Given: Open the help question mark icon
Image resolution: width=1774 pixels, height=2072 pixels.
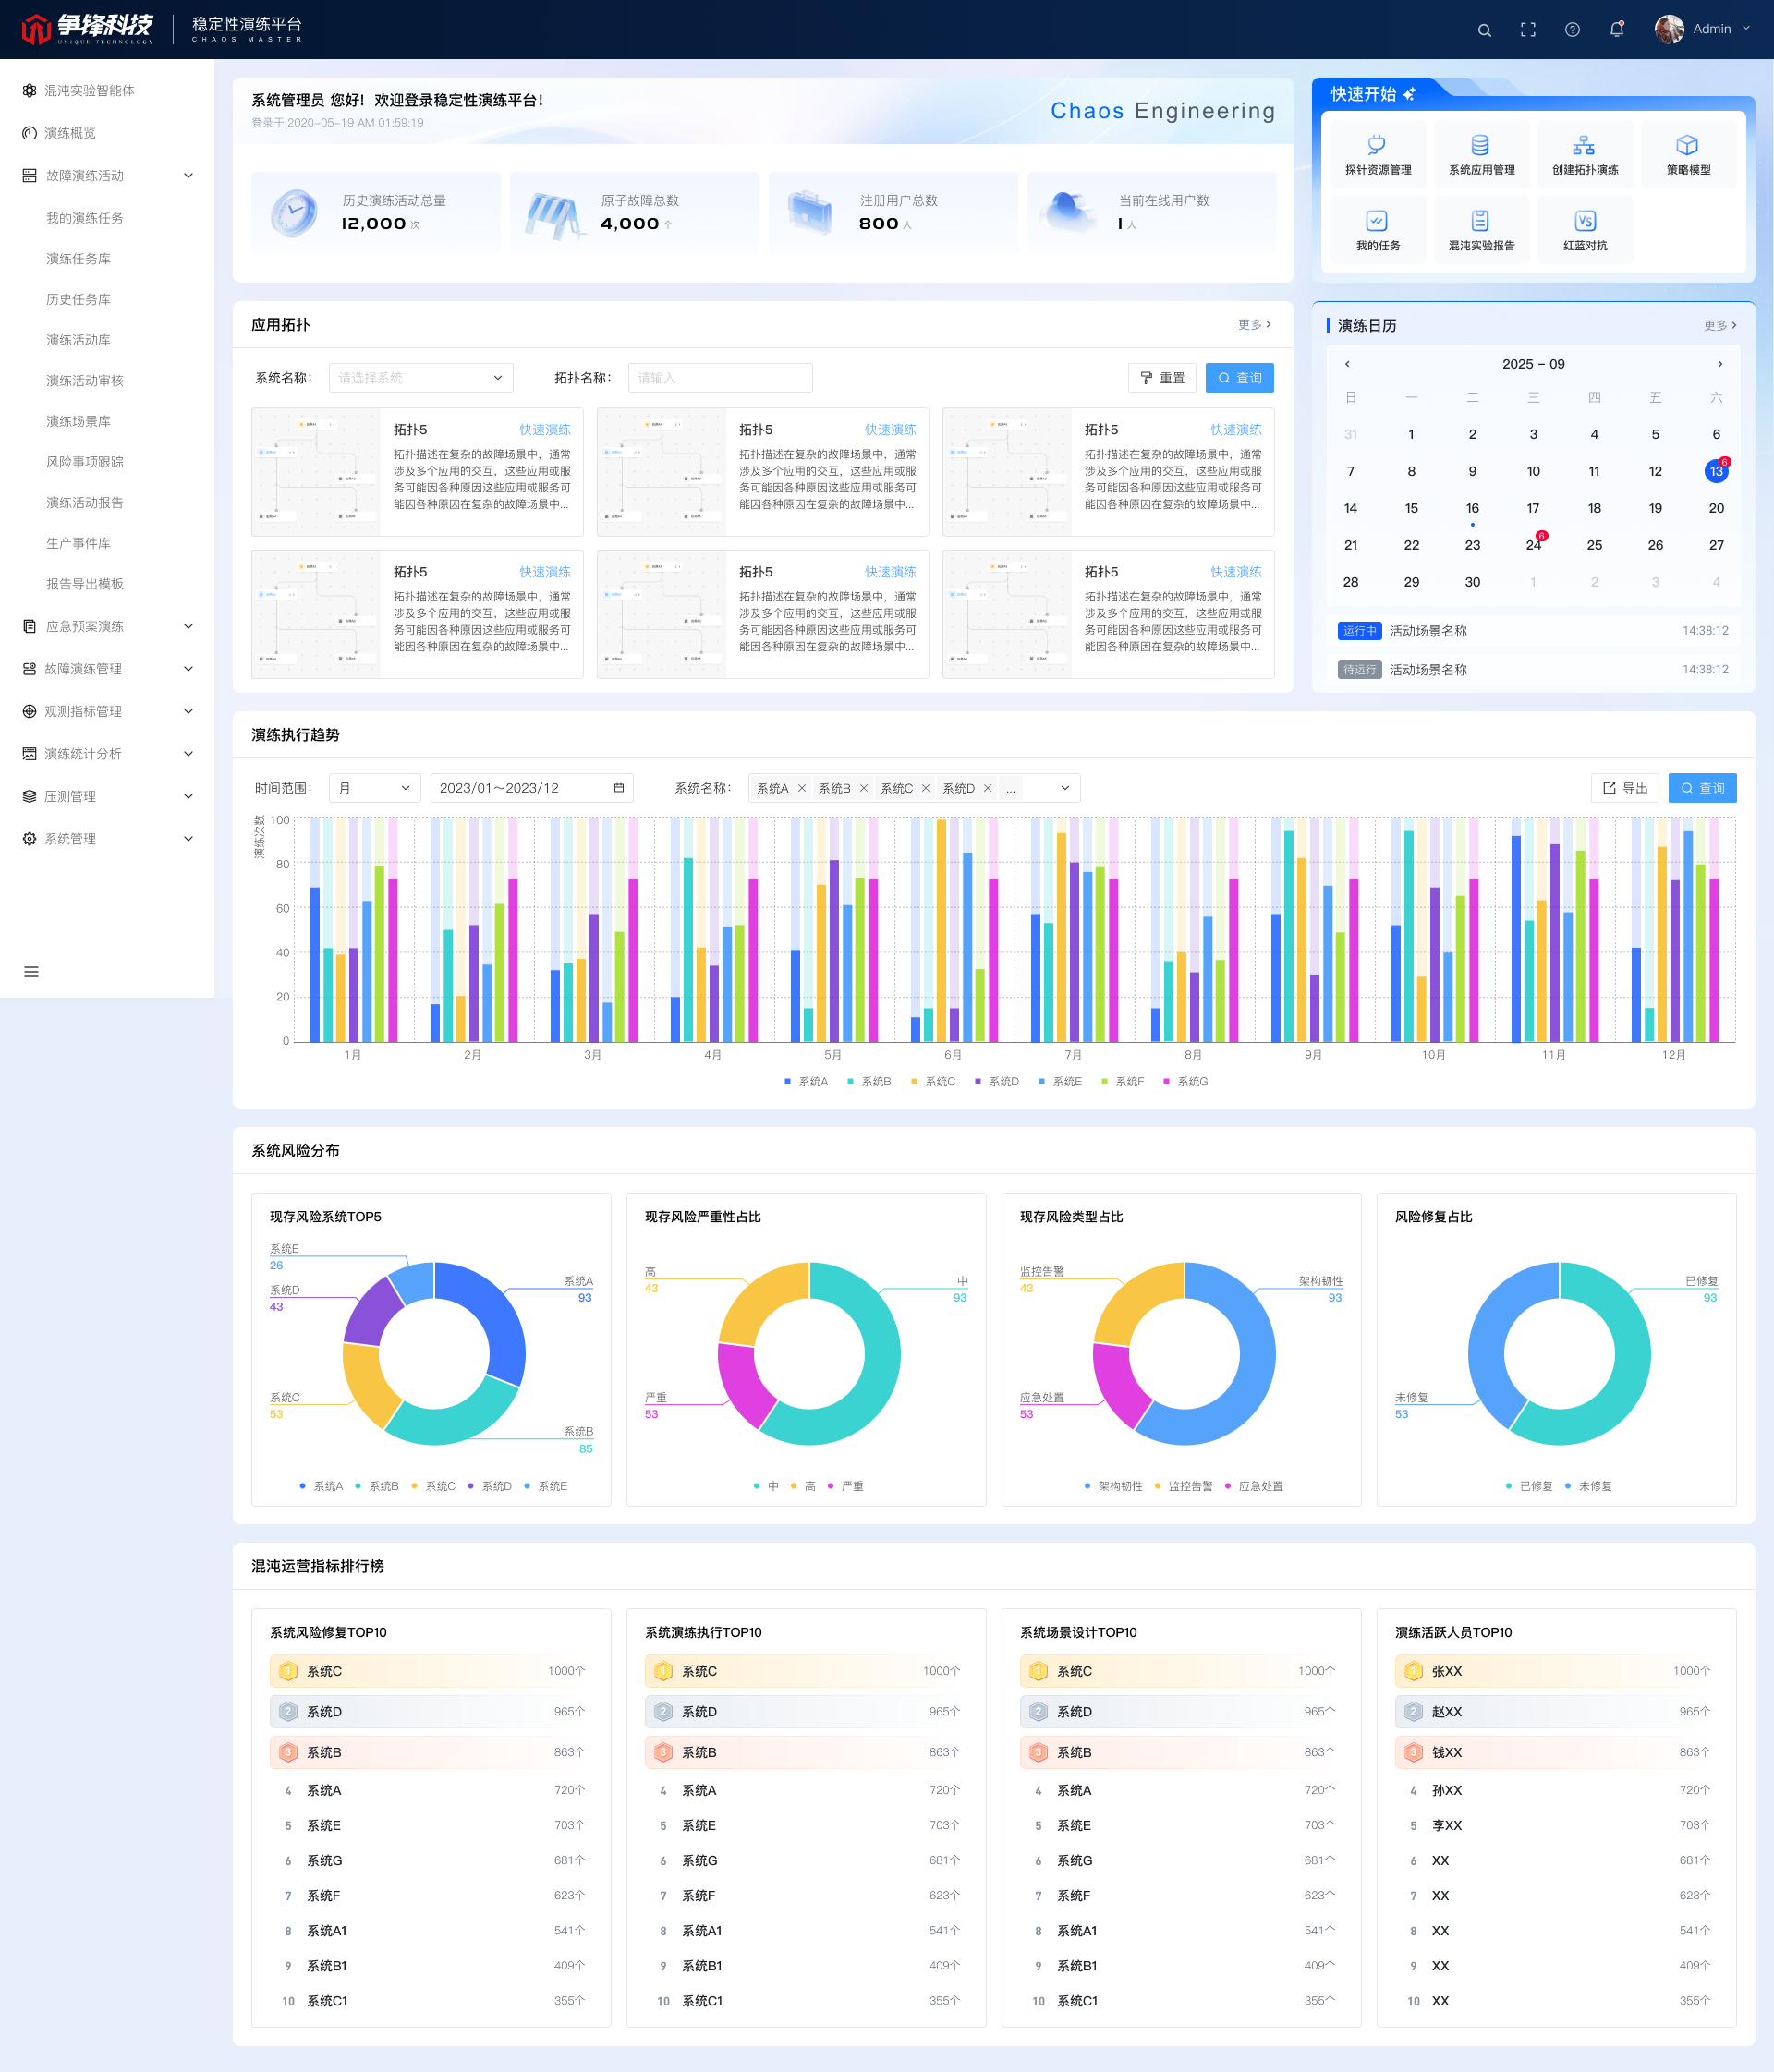Looking at the screenshot, I should [1572, 30].
